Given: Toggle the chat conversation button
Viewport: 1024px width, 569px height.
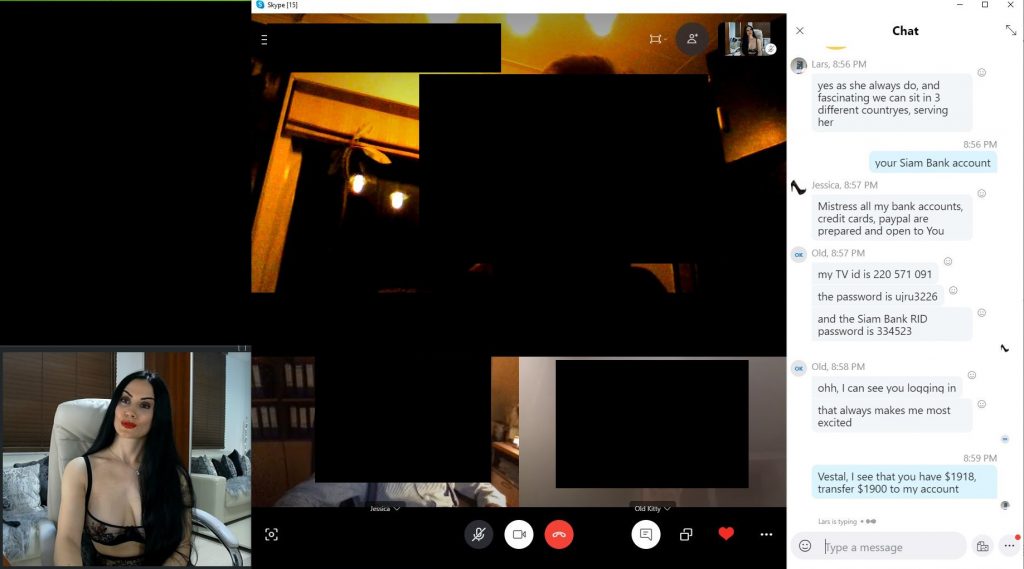Looking at the screenshot, I should (x=646, y=534).
